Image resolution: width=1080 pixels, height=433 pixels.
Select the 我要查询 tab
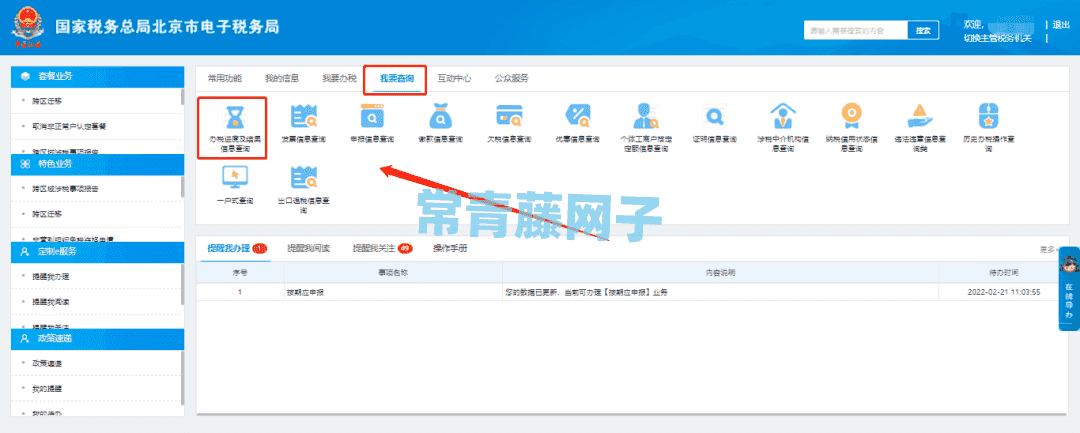[x=396, y=79]
